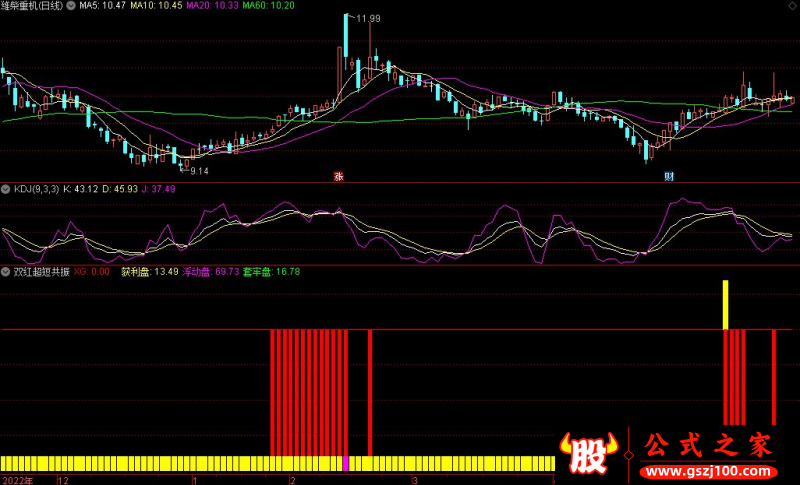Open the 双红超短共振 indicator dropdown arrow
The width and height of the screenshot is (800, 485).
[5, 271]
